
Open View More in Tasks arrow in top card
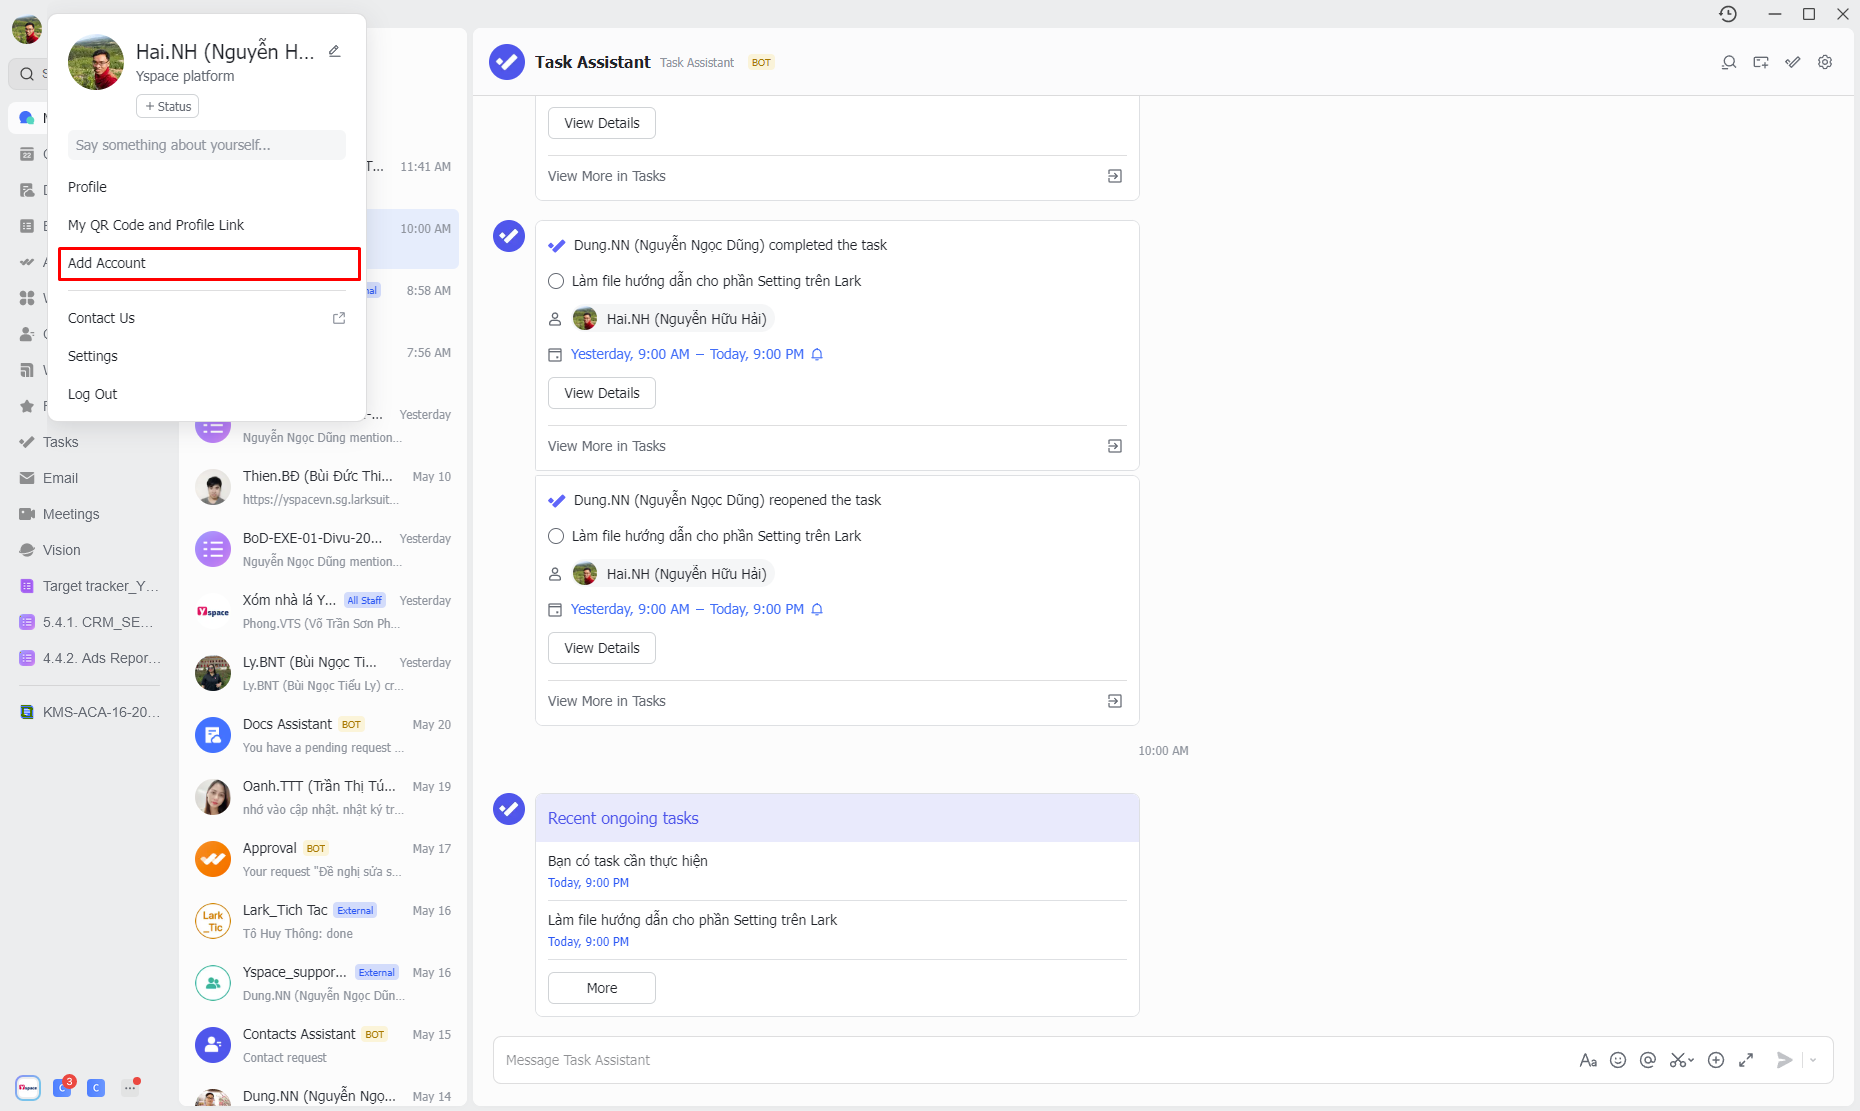tap(1115, 176)
